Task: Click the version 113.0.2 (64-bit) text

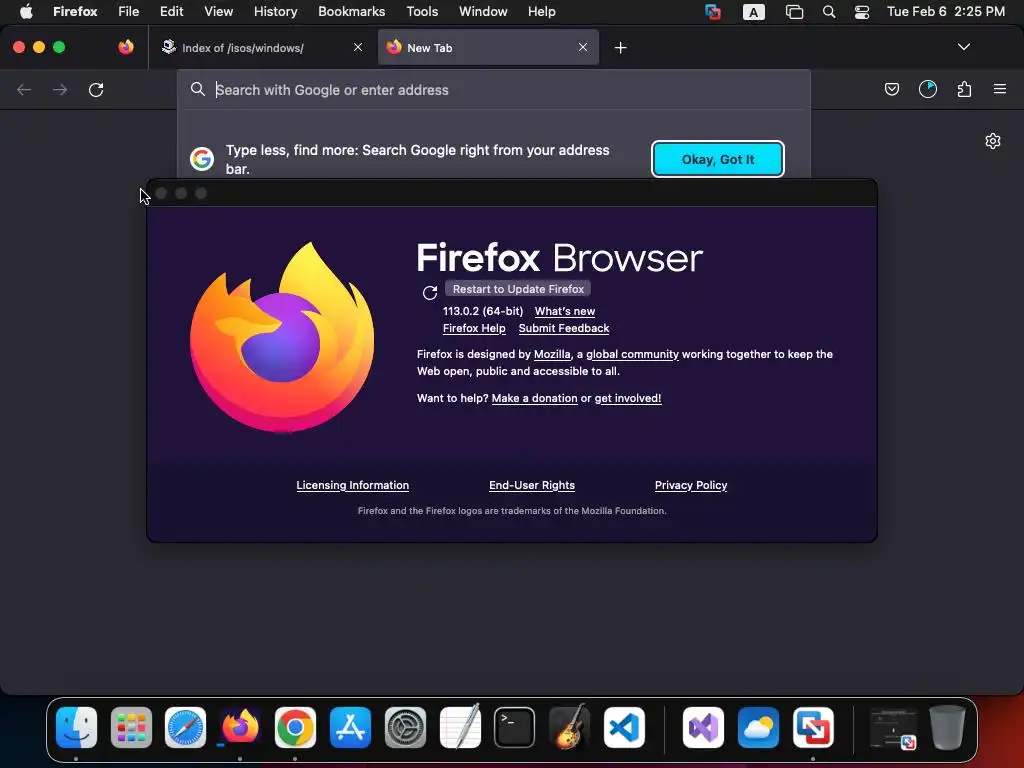Action: [x=483, y=312]
